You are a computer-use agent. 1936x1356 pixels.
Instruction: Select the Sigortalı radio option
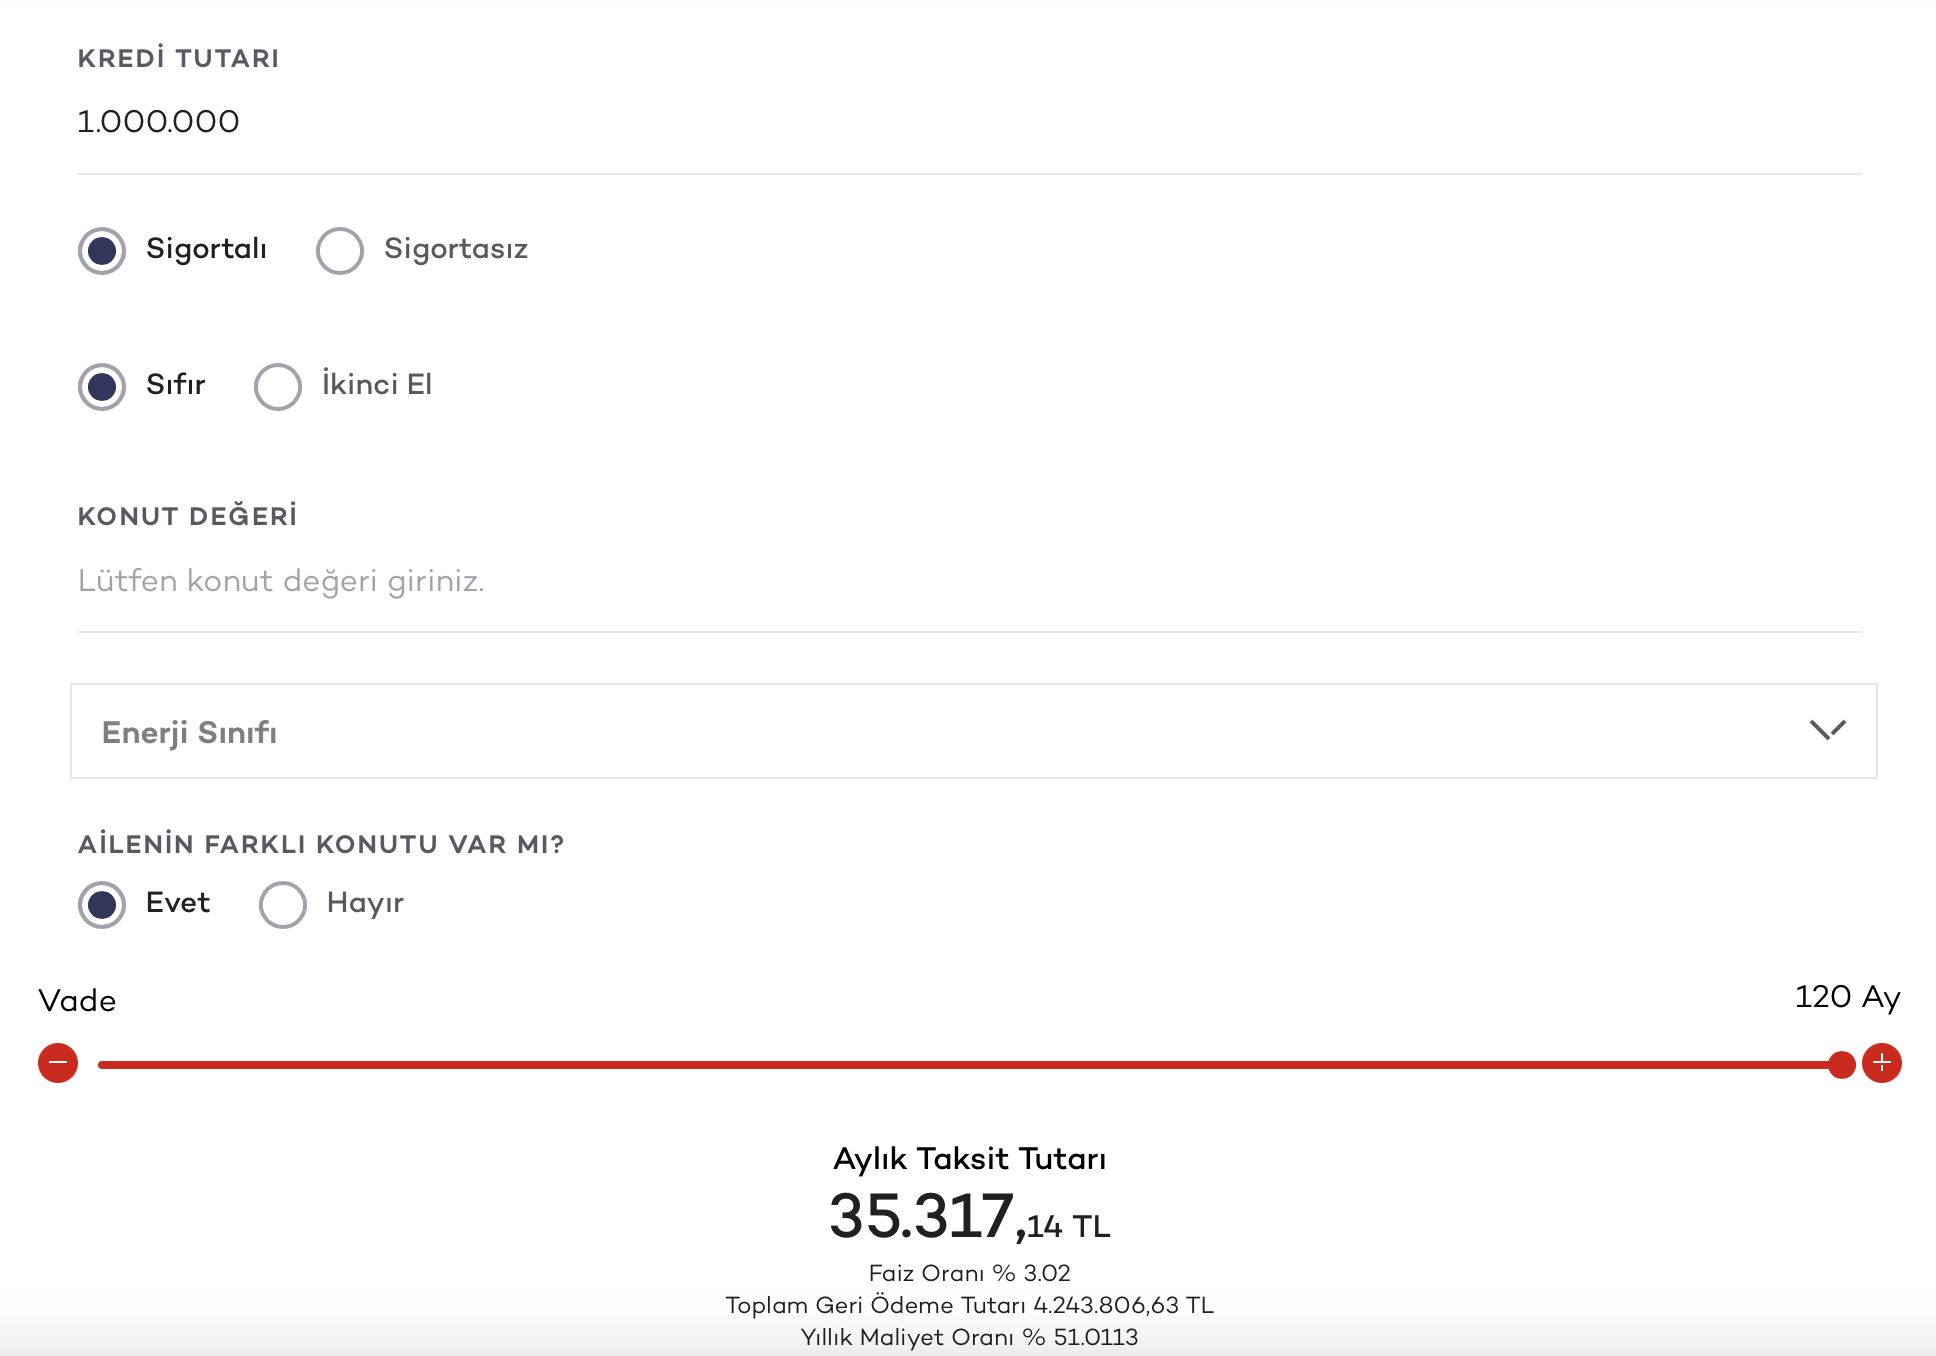click(x=102, y=250)
